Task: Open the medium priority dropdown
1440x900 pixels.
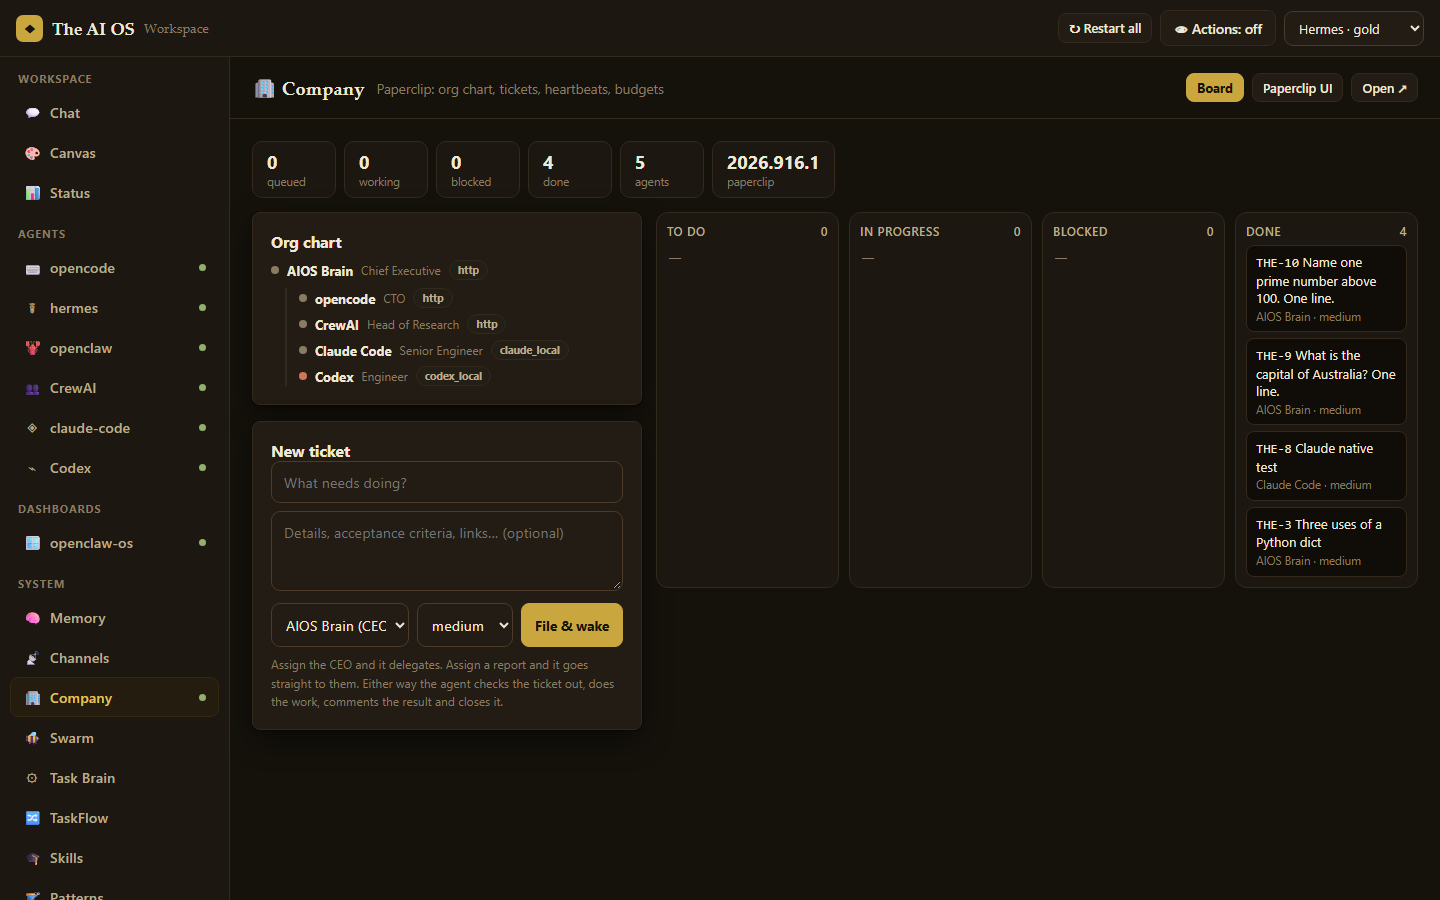Action: pyautogui.click(x=465, y=625)
